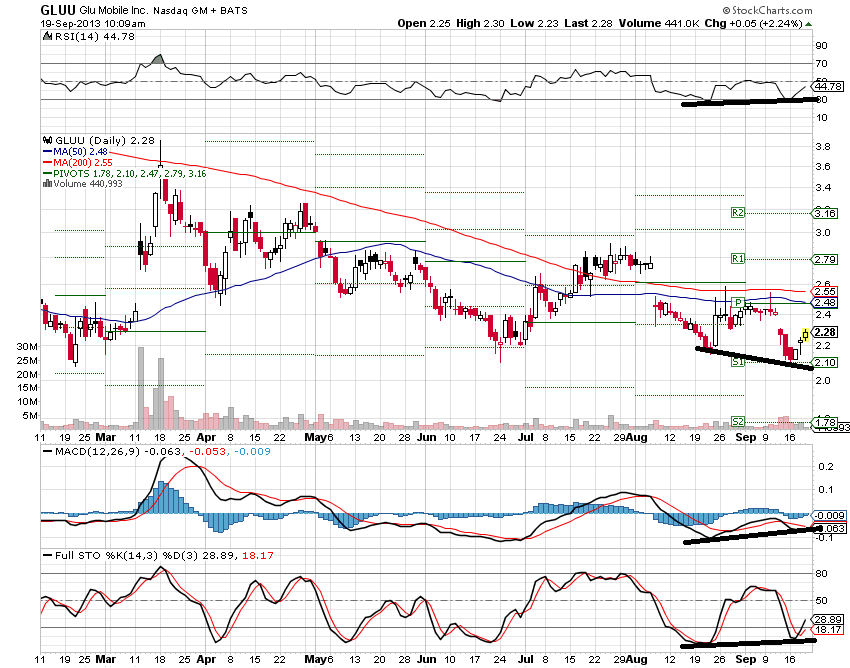Image resolution: width=850 pixels, height=668 pixels.
Task: Select the "Volume 440,993" legend entry
Action: click(x=88, y=184)
